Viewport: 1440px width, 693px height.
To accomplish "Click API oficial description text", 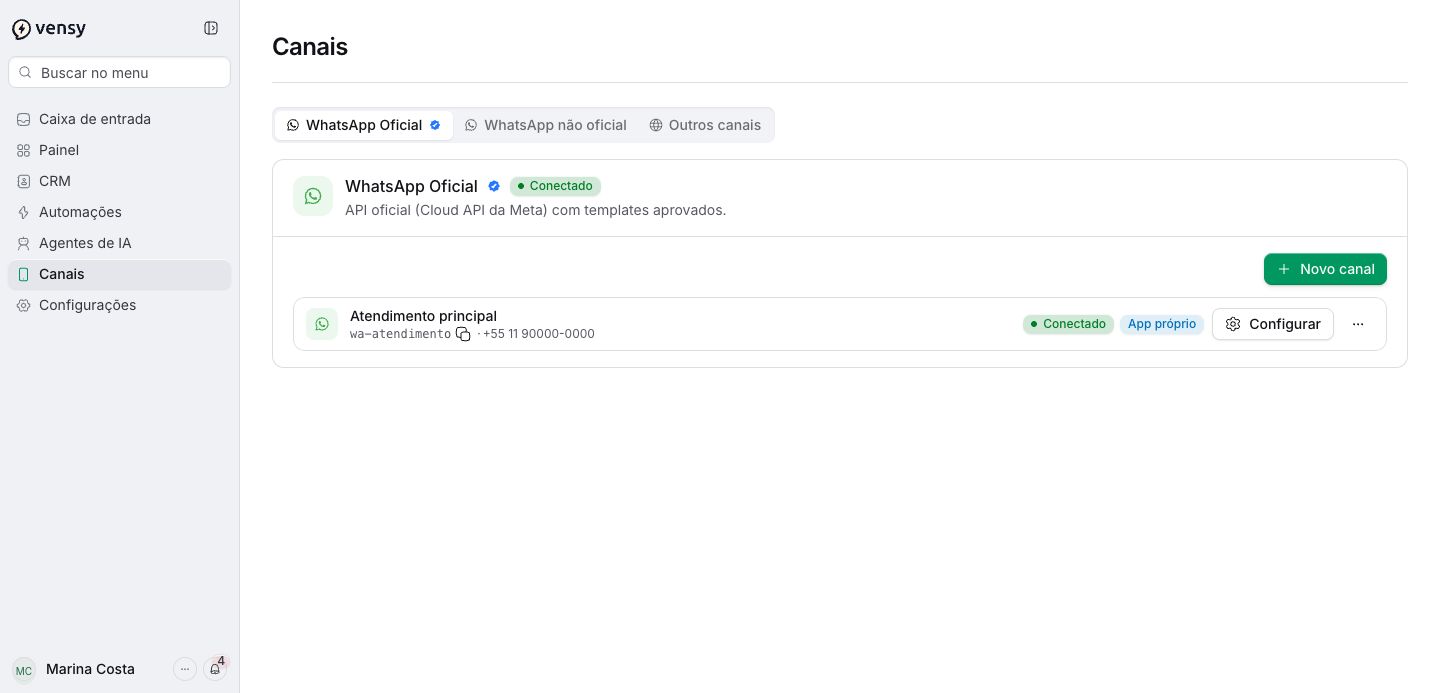I will [x=535, y=210].
